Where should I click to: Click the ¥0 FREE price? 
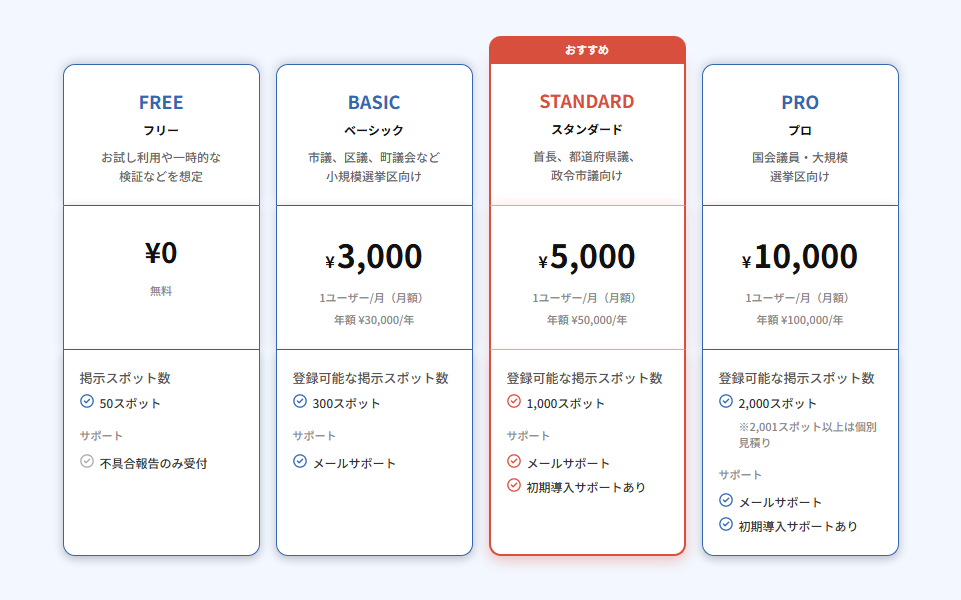coord(161,253)
